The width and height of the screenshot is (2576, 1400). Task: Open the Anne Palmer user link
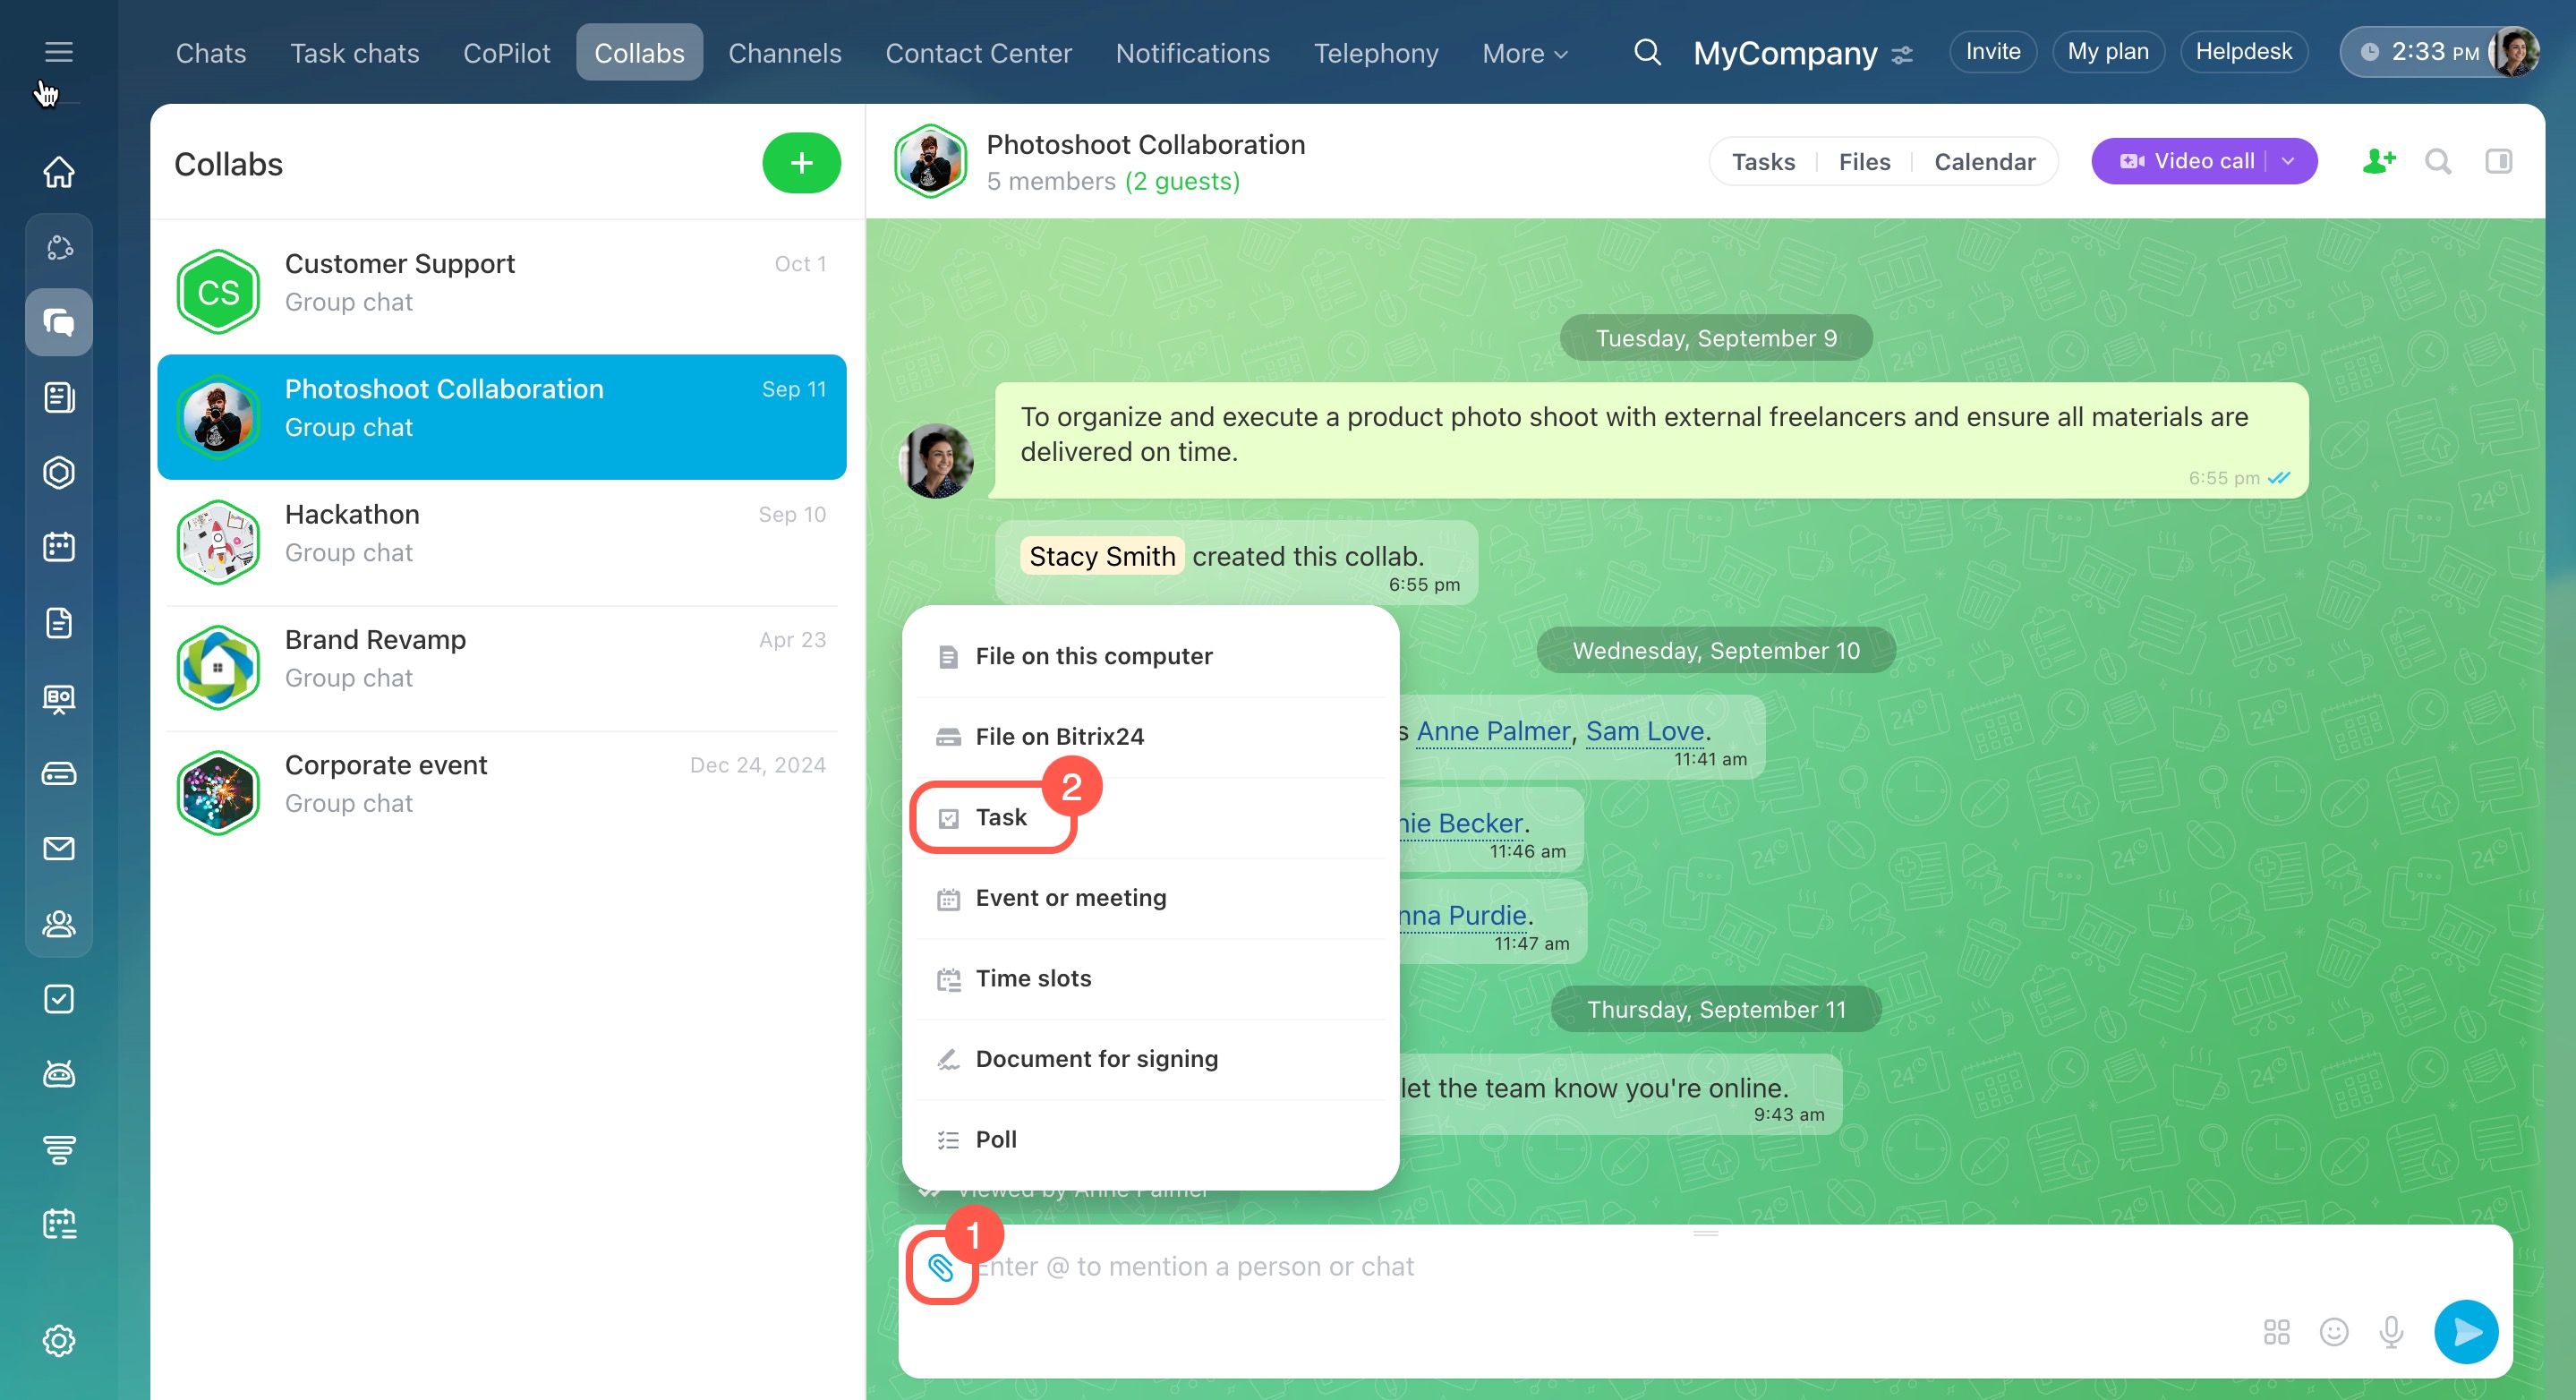1492,731
